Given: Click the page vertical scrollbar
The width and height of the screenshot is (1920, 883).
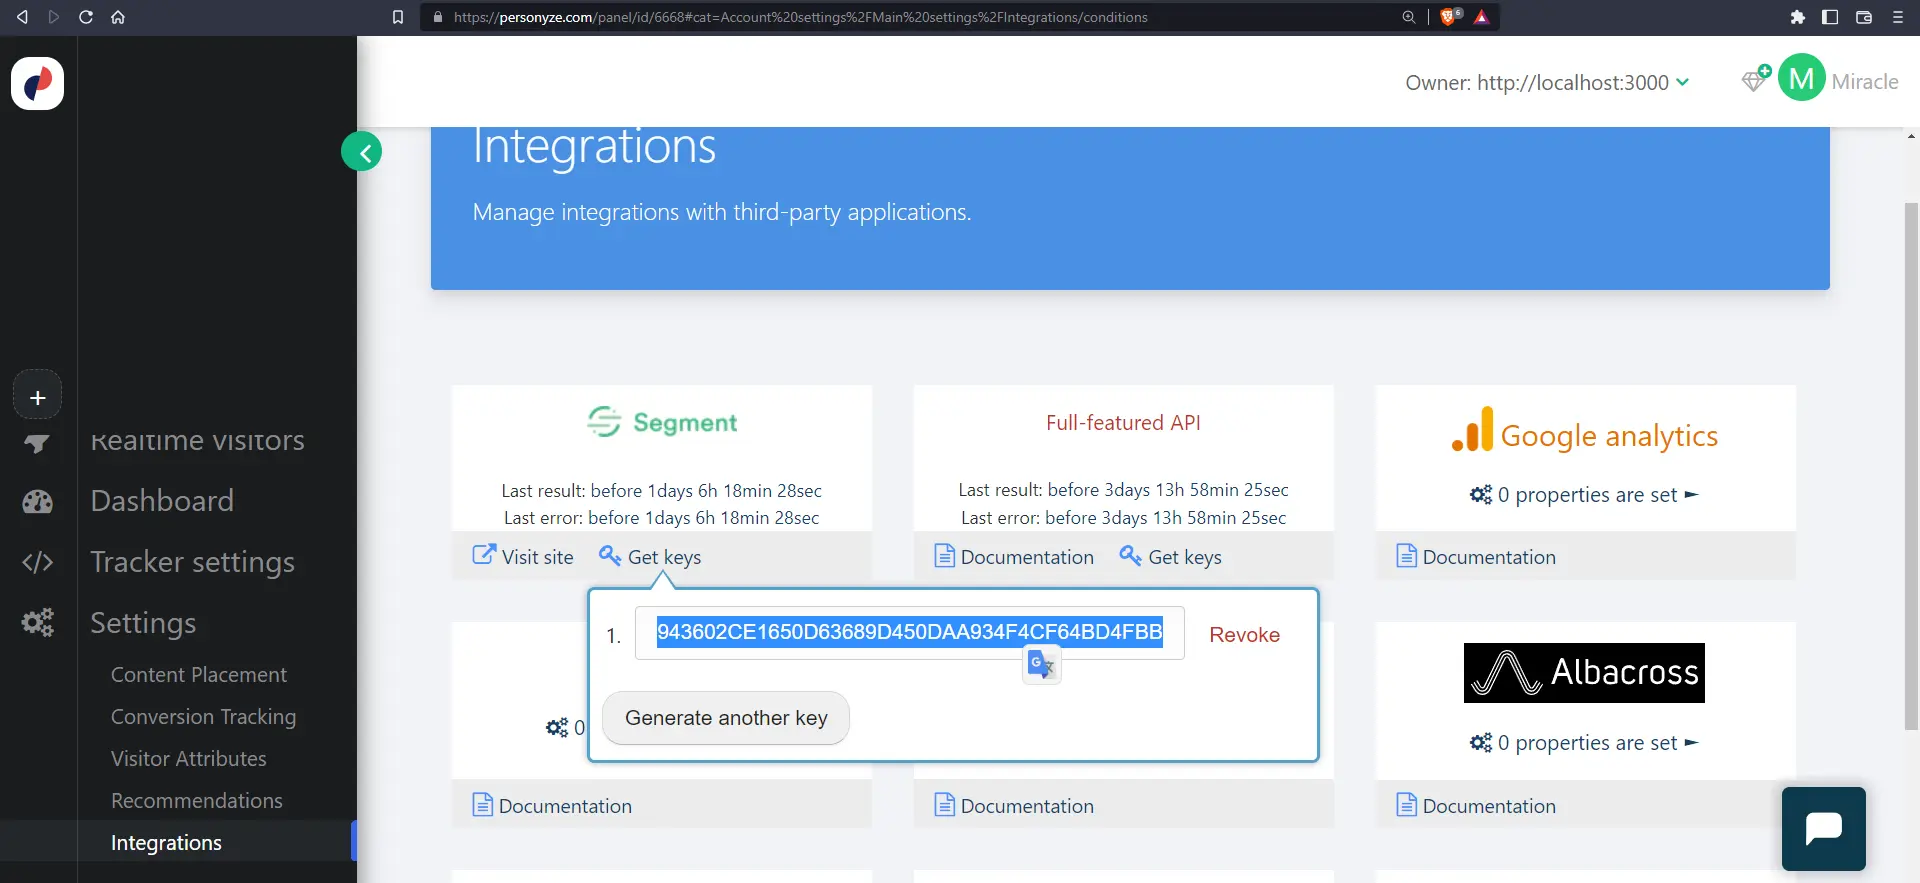Looking at the screenshot, I should click(1911, 466).
